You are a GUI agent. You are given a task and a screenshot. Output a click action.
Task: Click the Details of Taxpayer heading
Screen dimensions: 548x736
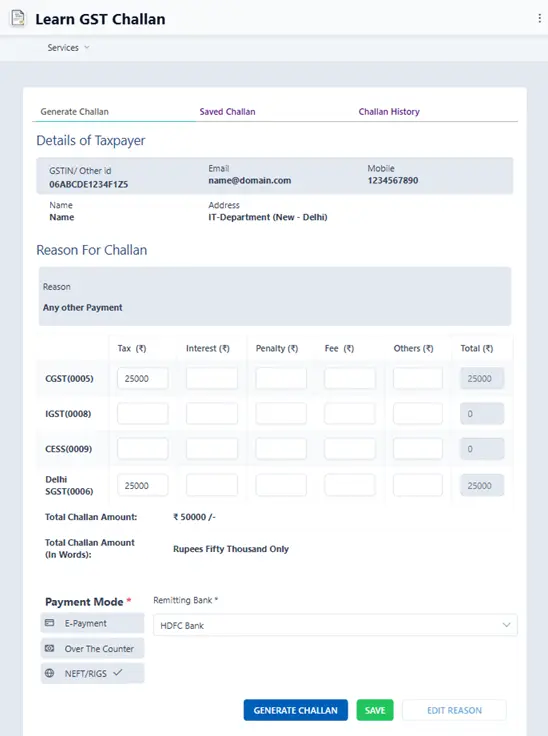(x=91, y=140)
